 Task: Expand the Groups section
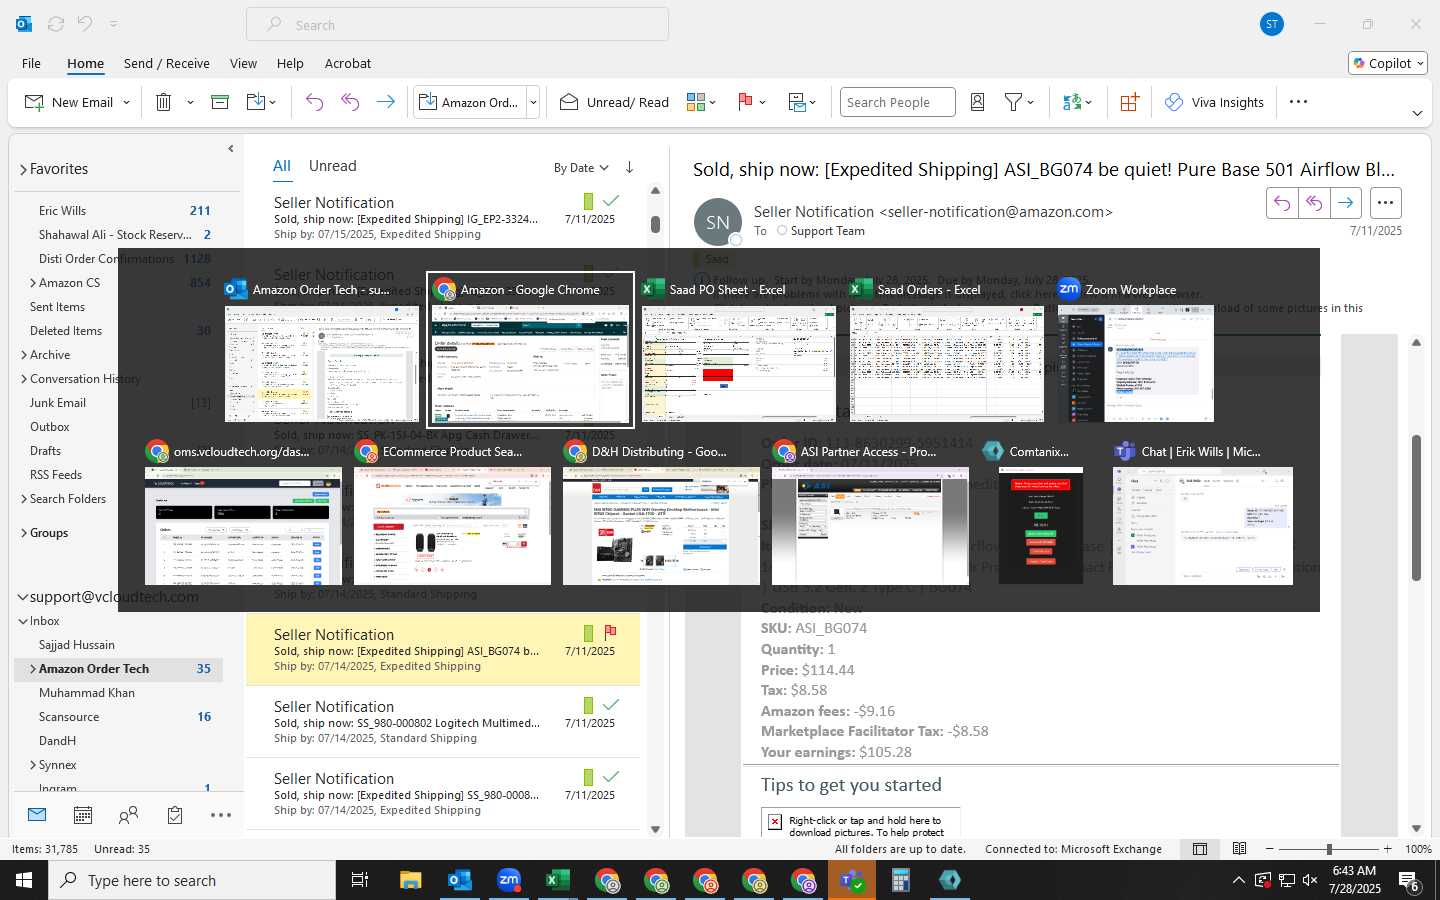[23, 533]
